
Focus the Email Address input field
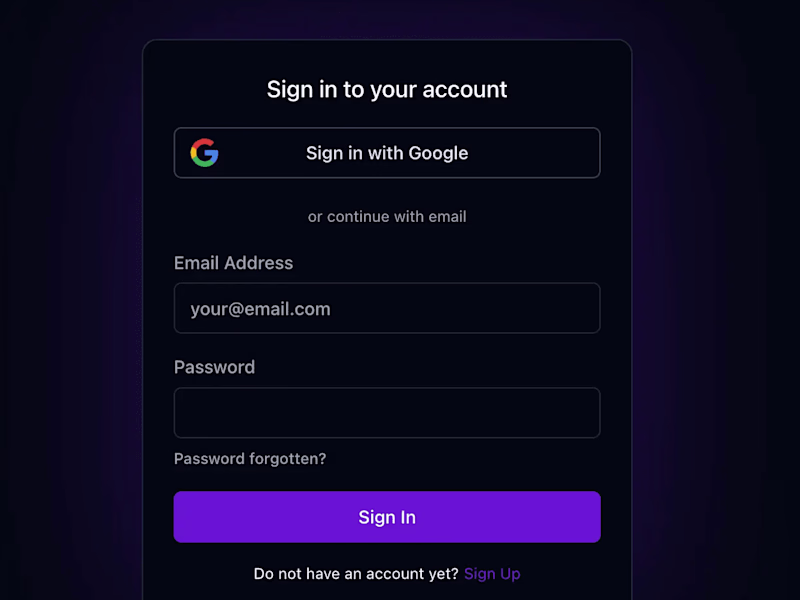pos(387,308)
